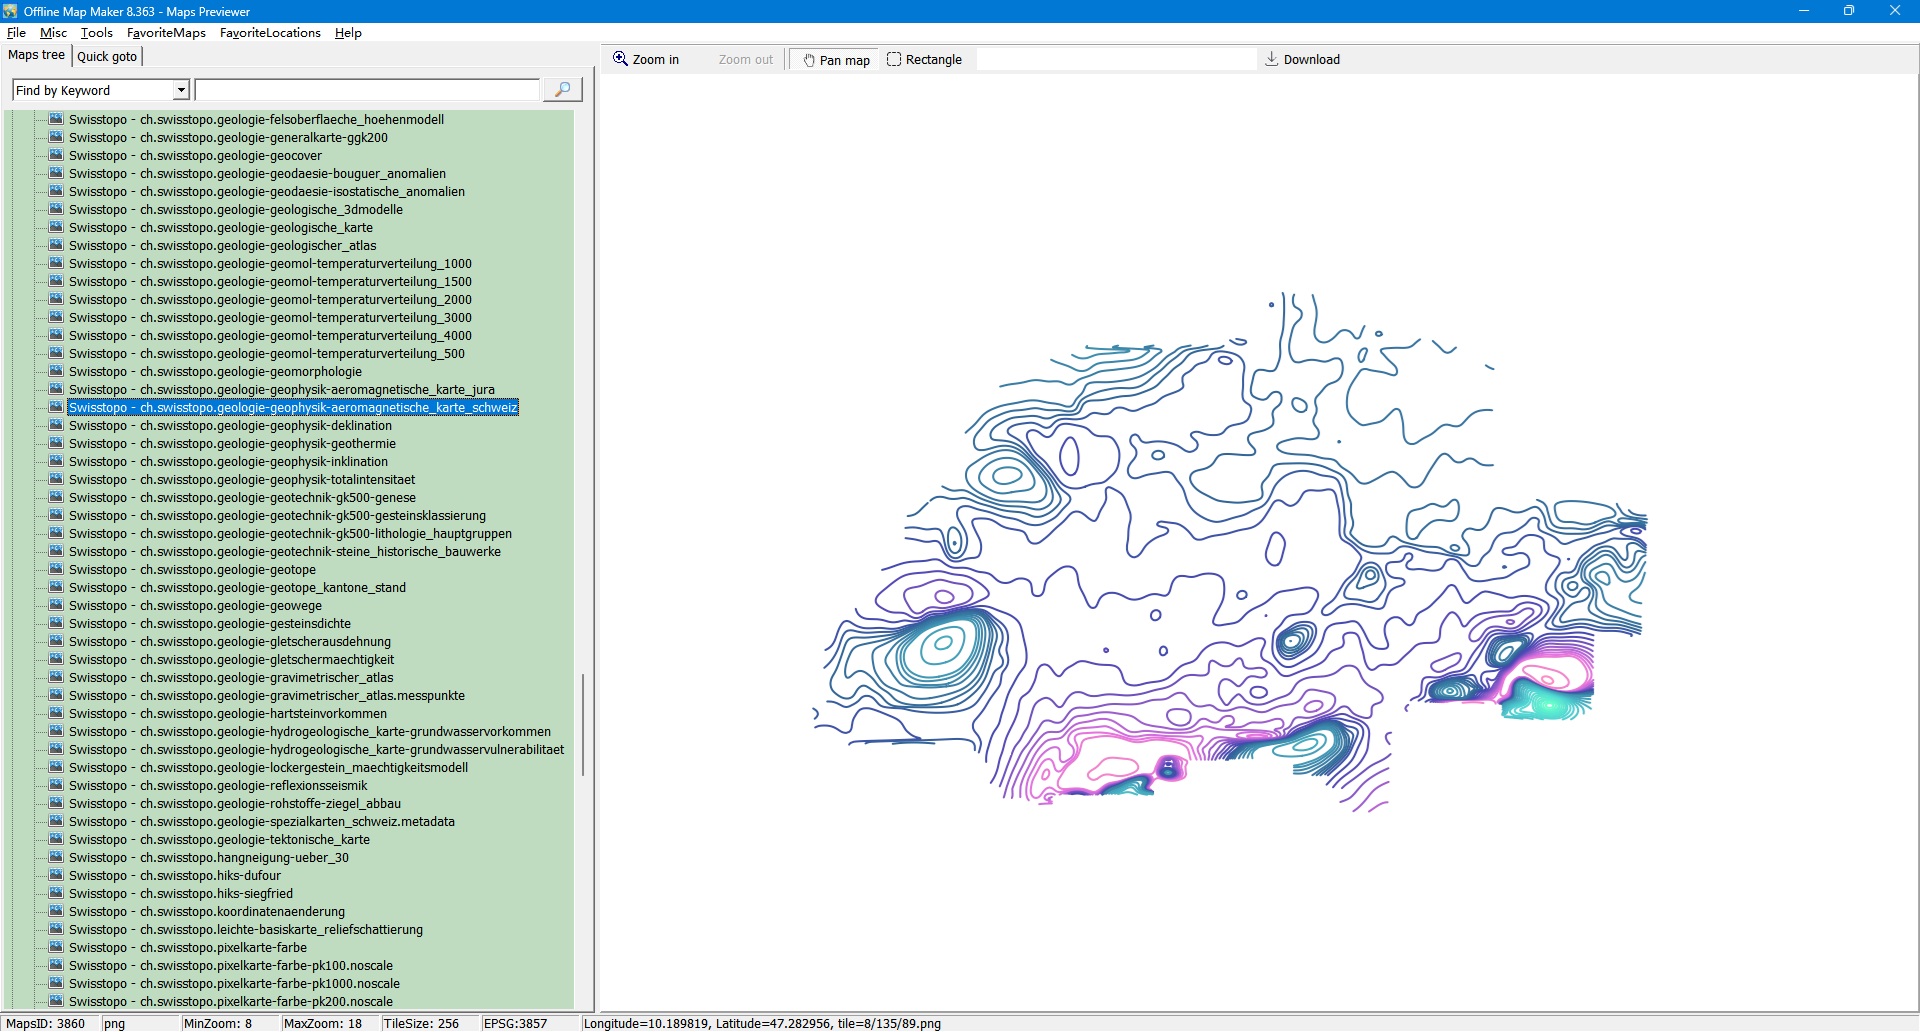Select the geophysik-deklination map entry

[230, 426]
